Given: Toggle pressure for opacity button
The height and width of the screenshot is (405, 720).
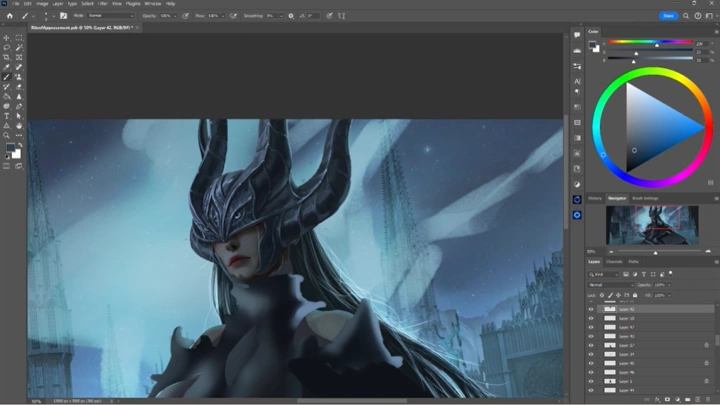Looking at the screenshot, I should click(x=186, y=16).
